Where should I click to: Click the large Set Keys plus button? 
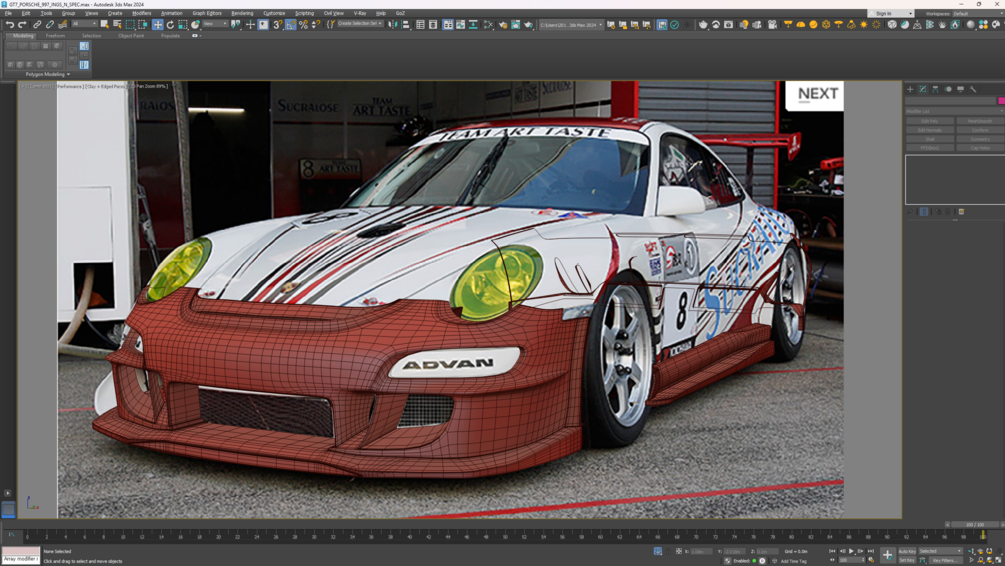tap(887, 555)
